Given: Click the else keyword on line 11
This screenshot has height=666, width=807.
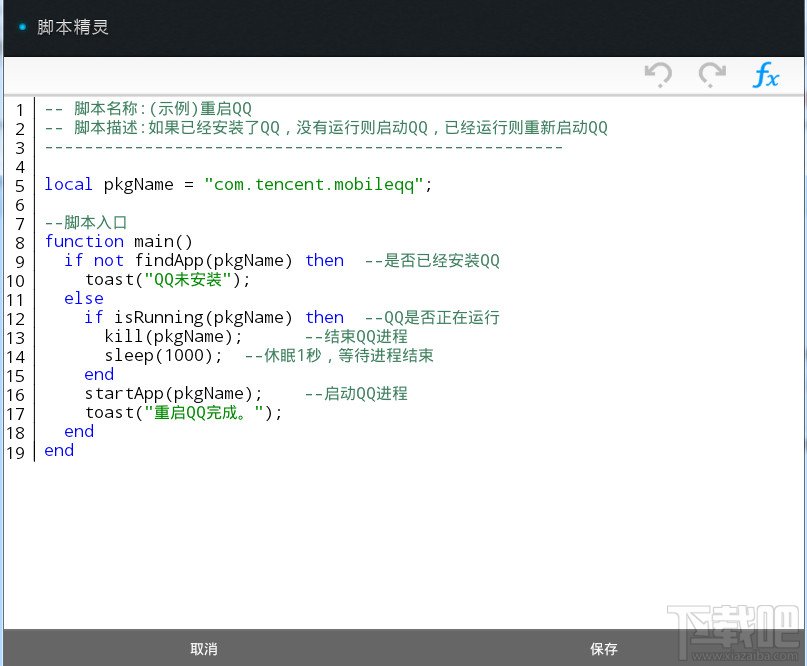Looking at the screenshot, I should (84, 299).
